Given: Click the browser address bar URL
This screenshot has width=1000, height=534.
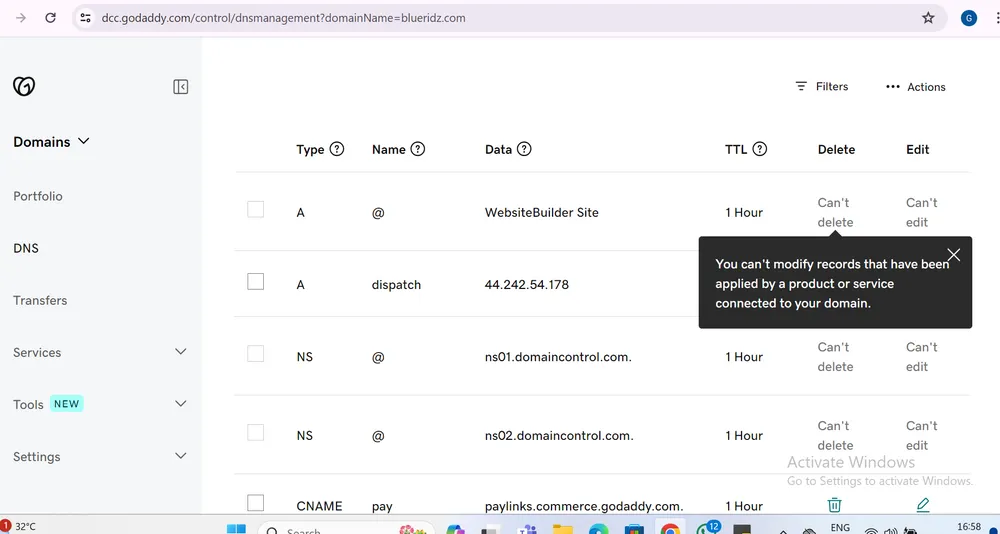Looking at the screenshot, I should [x=283, y=18].
